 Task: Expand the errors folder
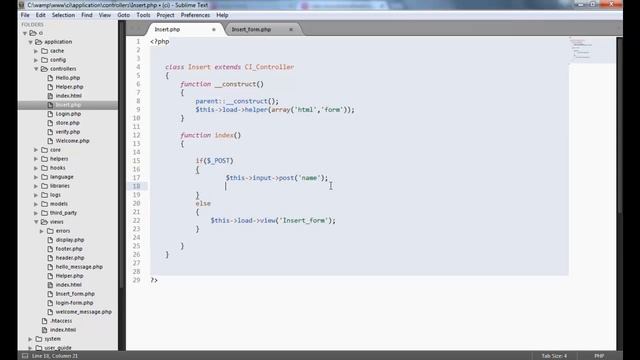[42, 231]
